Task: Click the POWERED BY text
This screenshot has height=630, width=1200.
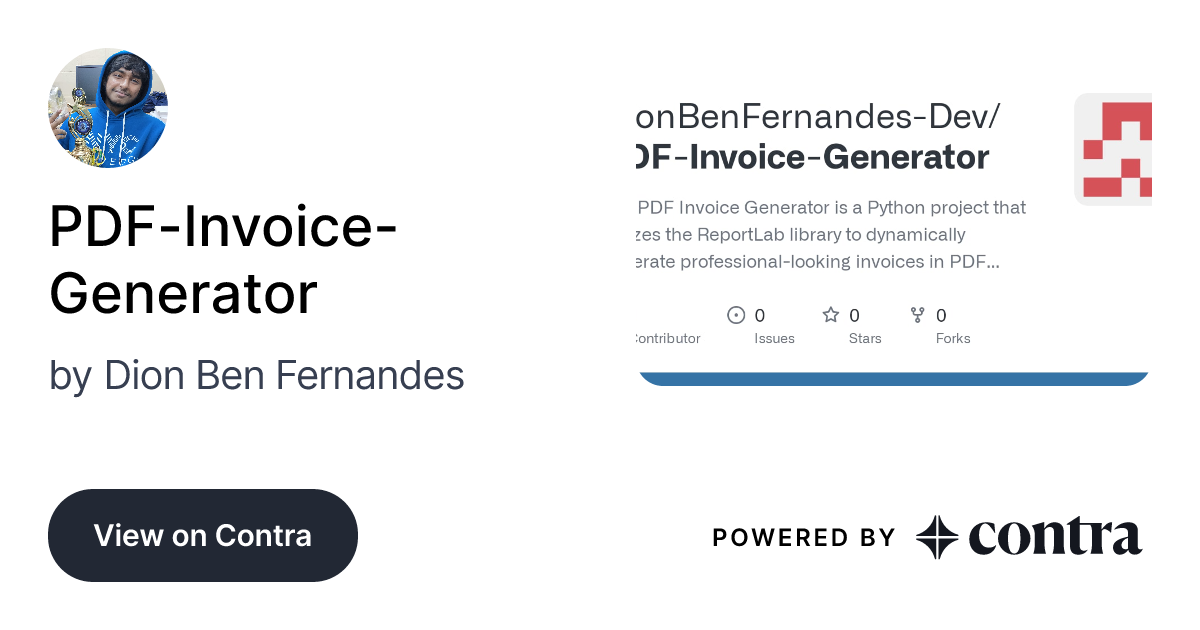Action: point(804,538)
